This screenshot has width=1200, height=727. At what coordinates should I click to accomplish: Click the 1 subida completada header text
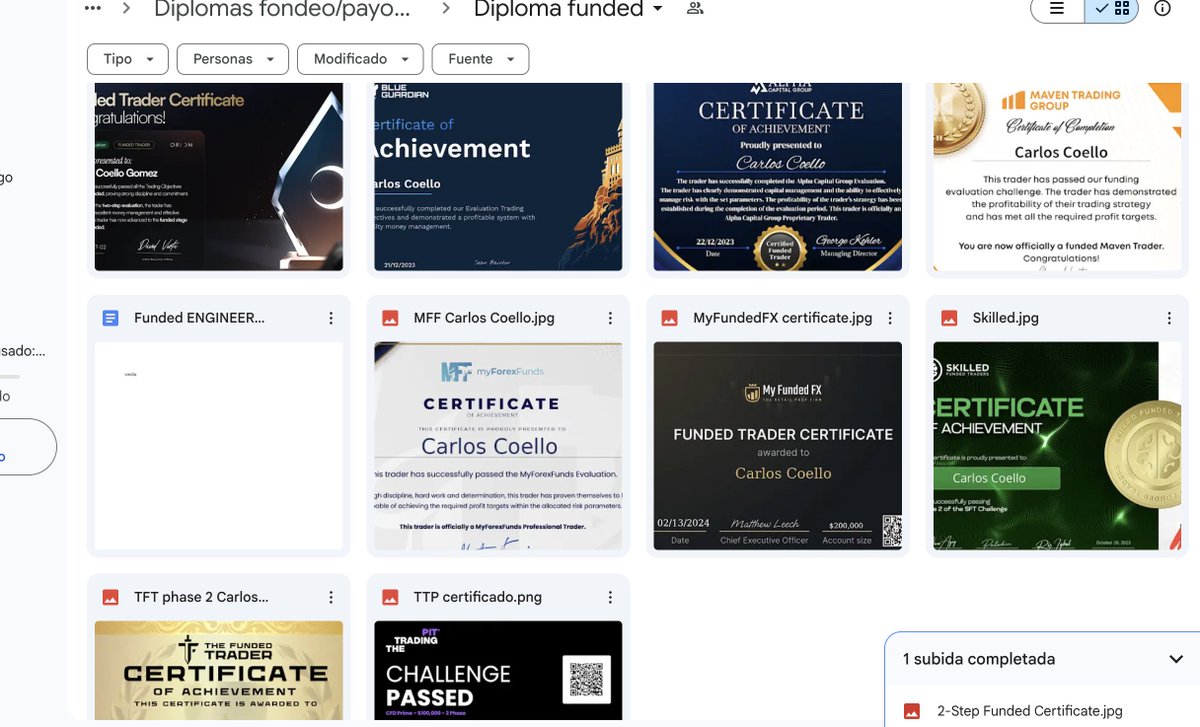(x=979, y=659)
